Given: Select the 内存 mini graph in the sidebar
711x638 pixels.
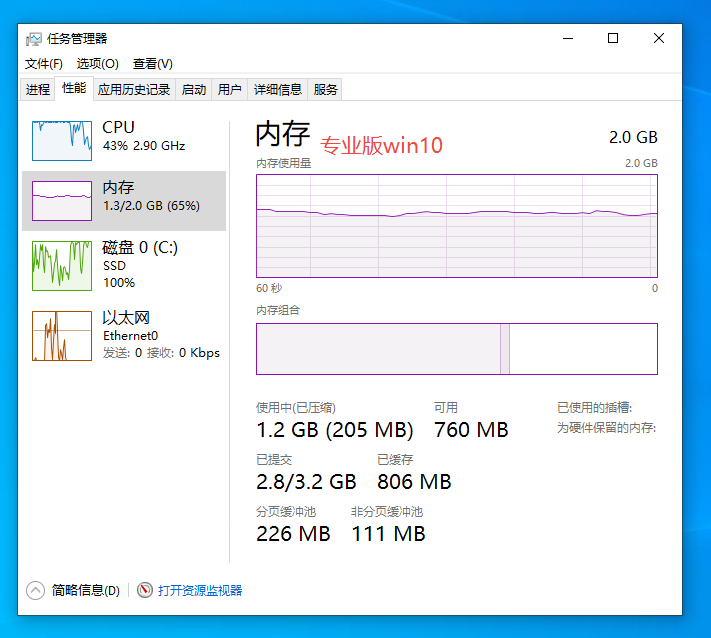Looking at the screenshot, I should (62, 201).
